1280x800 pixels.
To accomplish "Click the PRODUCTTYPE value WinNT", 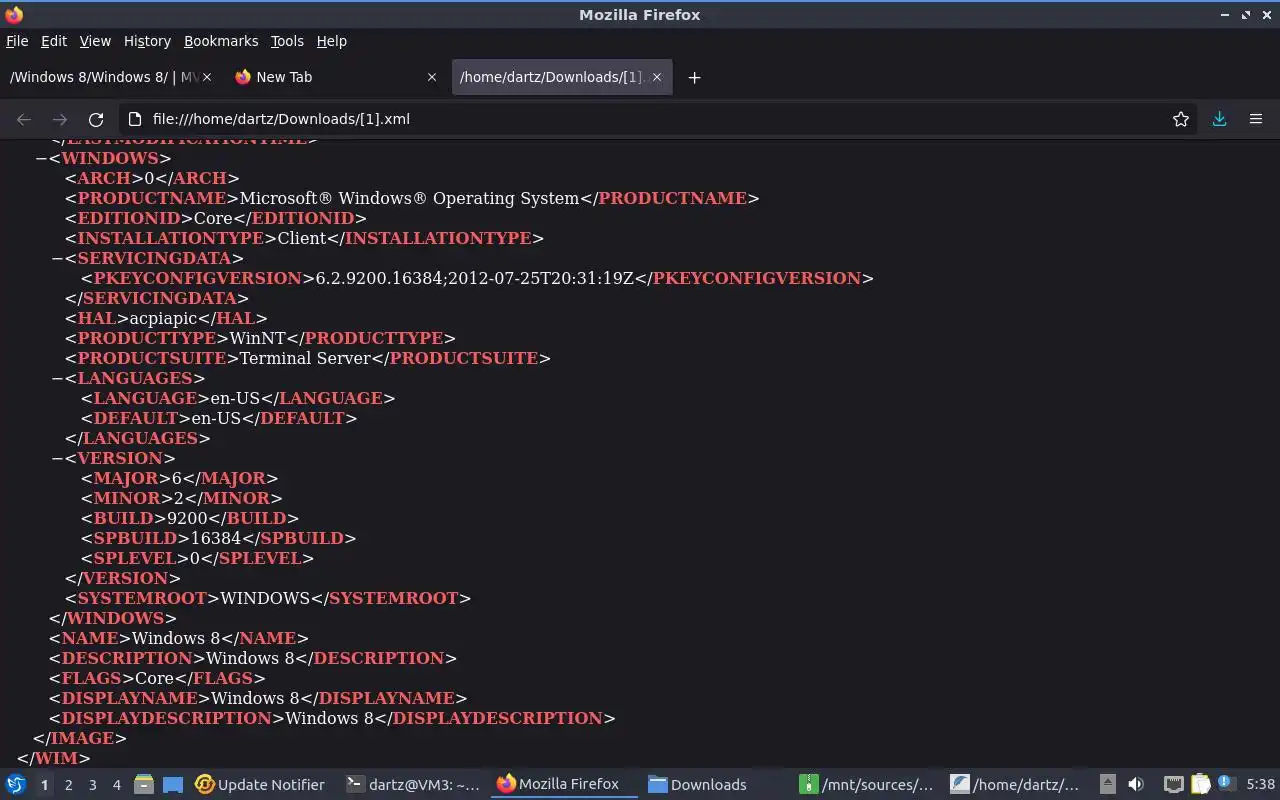I will [x=258, y=338].
